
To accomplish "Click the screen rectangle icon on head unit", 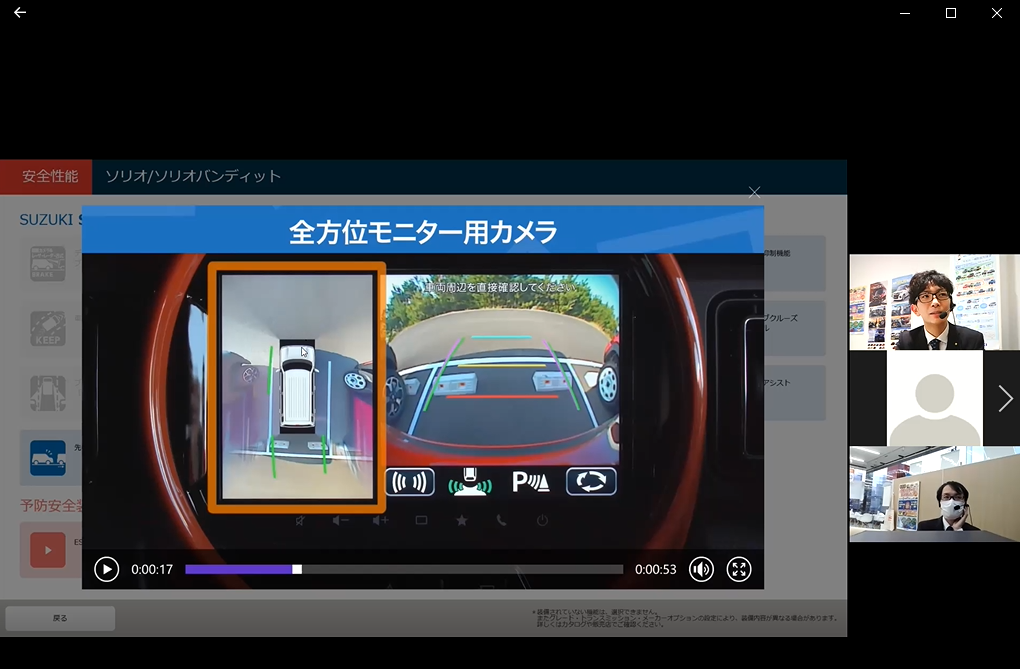I will (x=422, y=521).
